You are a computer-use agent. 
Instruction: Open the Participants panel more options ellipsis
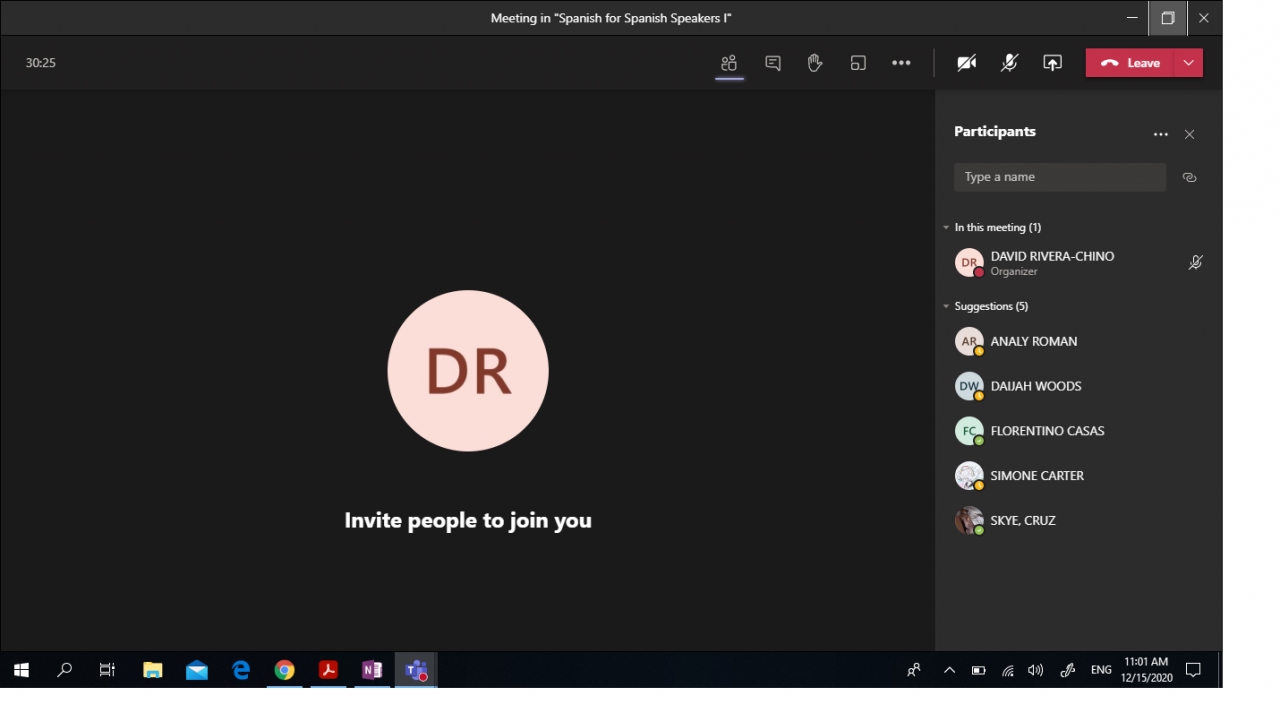(1160, 134)
